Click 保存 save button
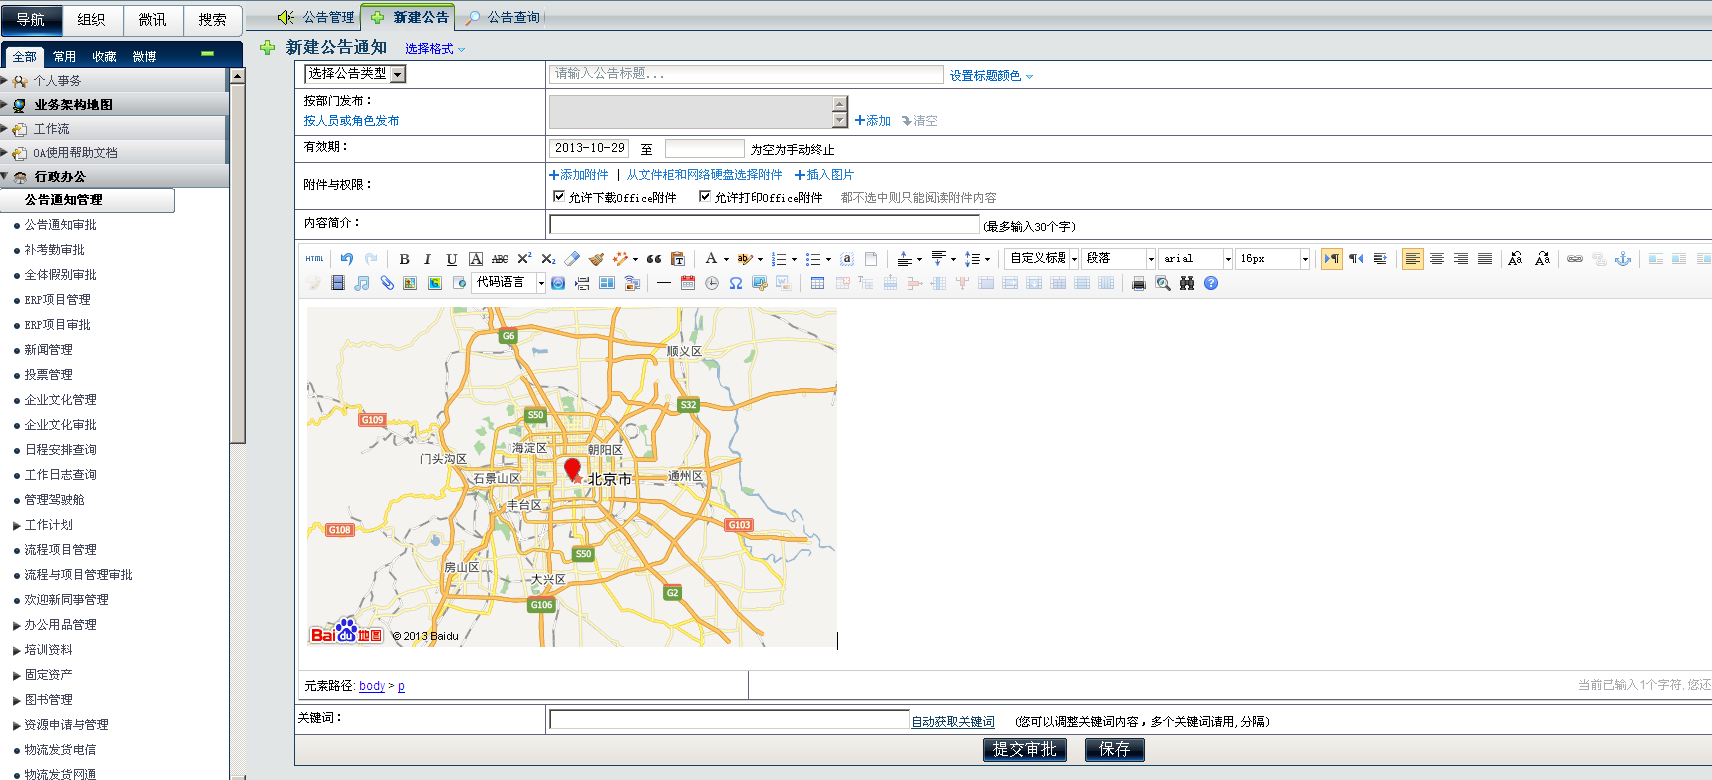This screenshot has width=1712, height=780. (1115, 749)
